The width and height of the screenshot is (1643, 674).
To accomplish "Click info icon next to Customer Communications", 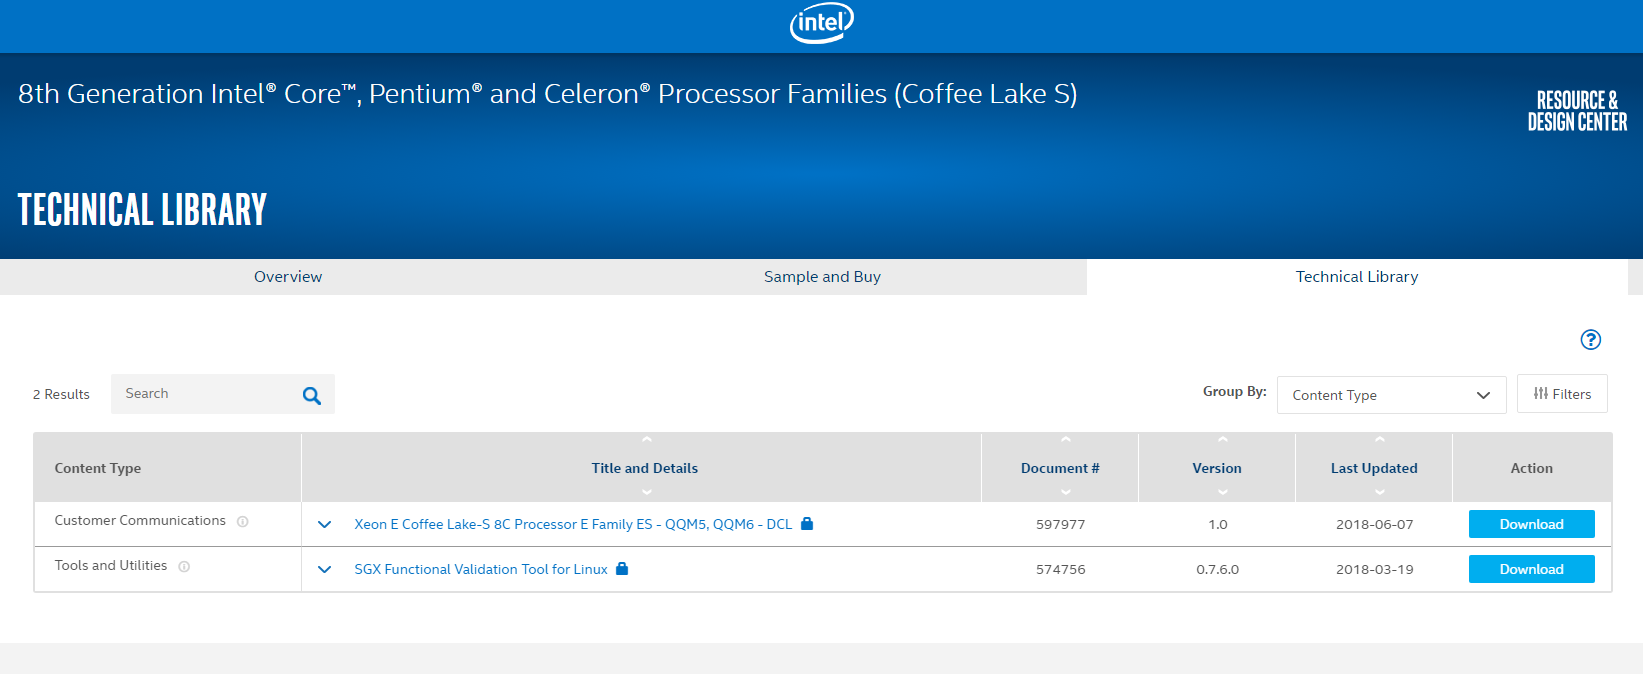I will pos(243,522).
